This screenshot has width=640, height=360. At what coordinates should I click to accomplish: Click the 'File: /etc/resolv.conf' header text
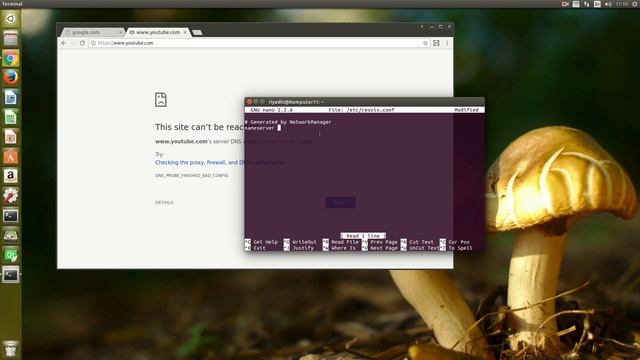point(361,110)
